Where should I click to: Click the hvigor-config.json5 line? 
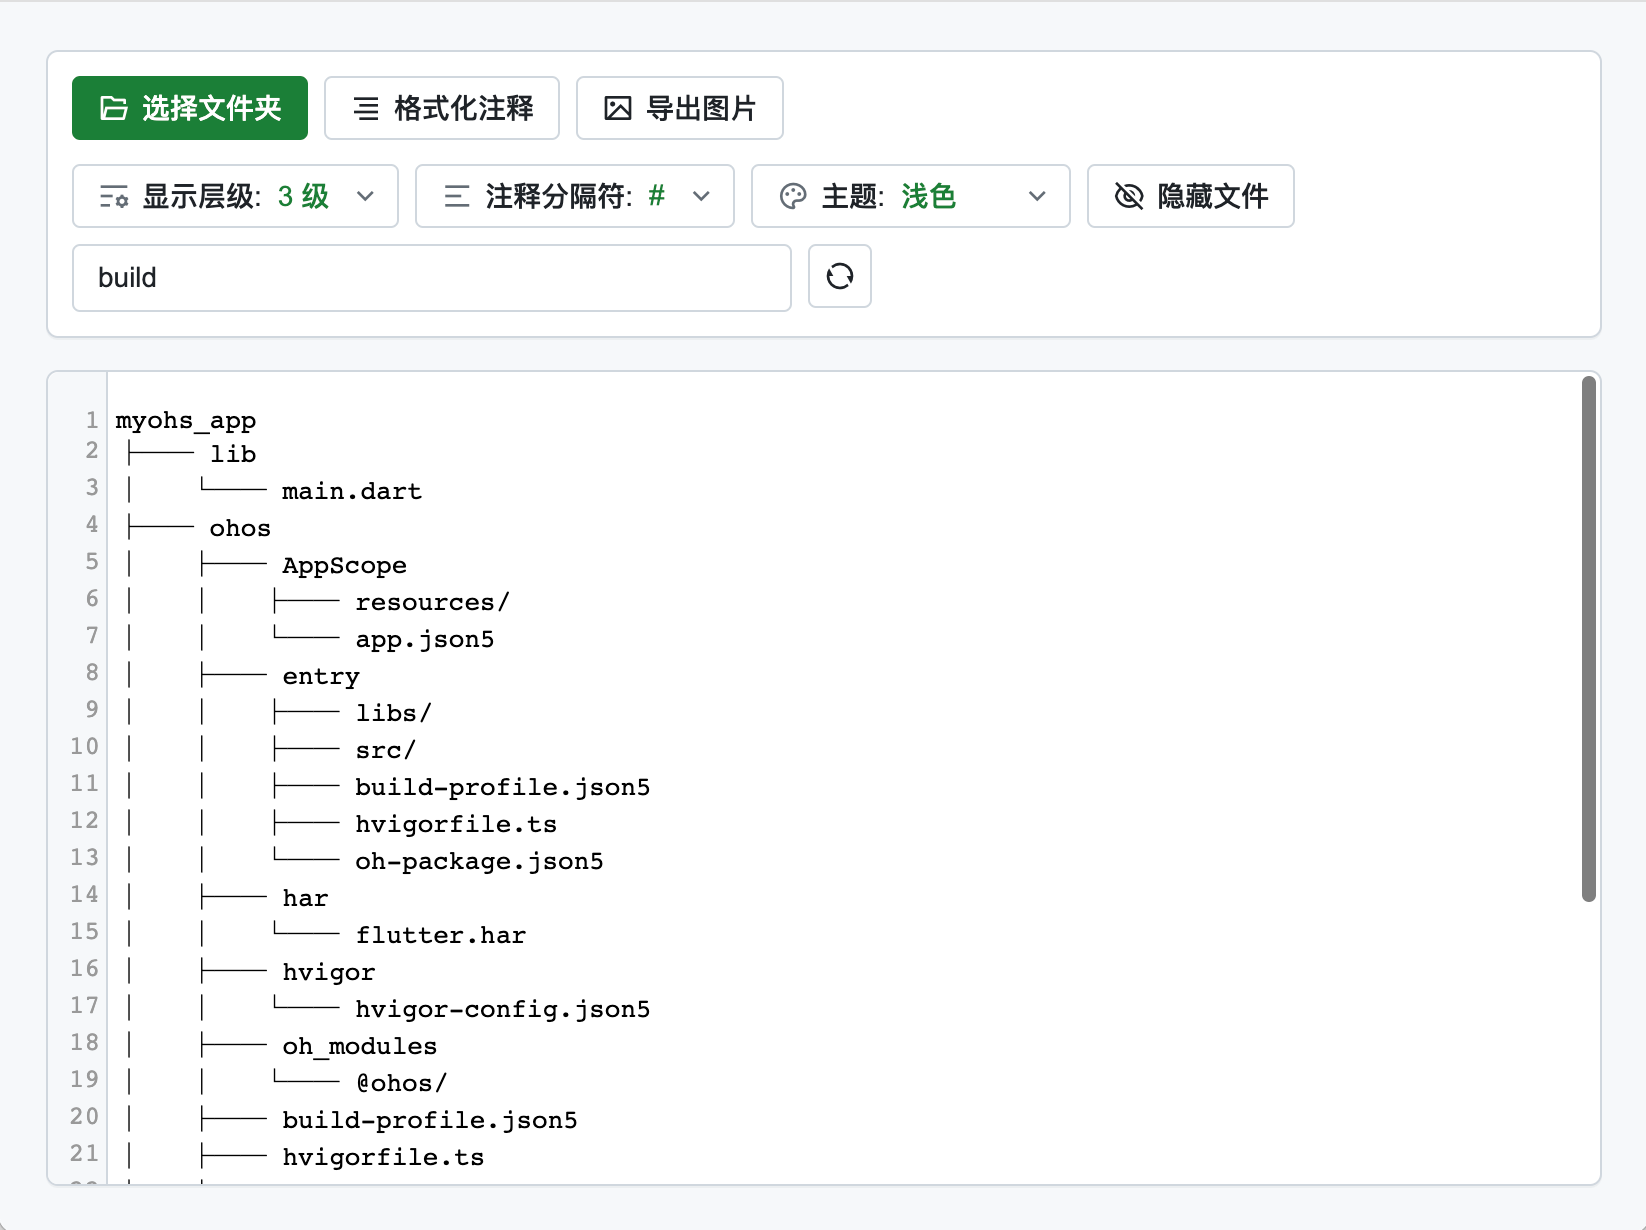(x=503, y=1010)
